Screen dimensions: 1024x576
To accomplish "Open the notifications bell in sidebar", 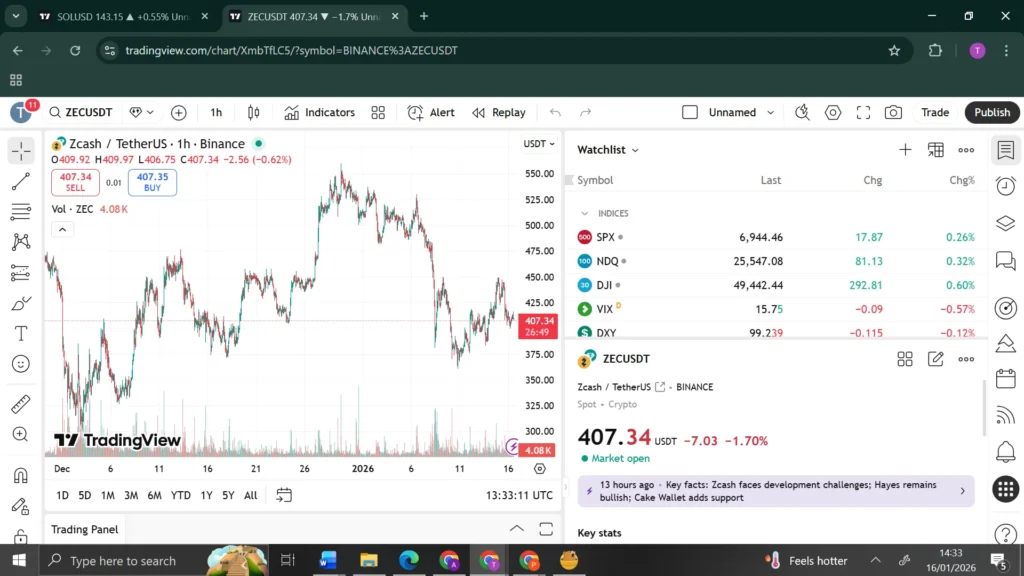I will pos(1006,451).
